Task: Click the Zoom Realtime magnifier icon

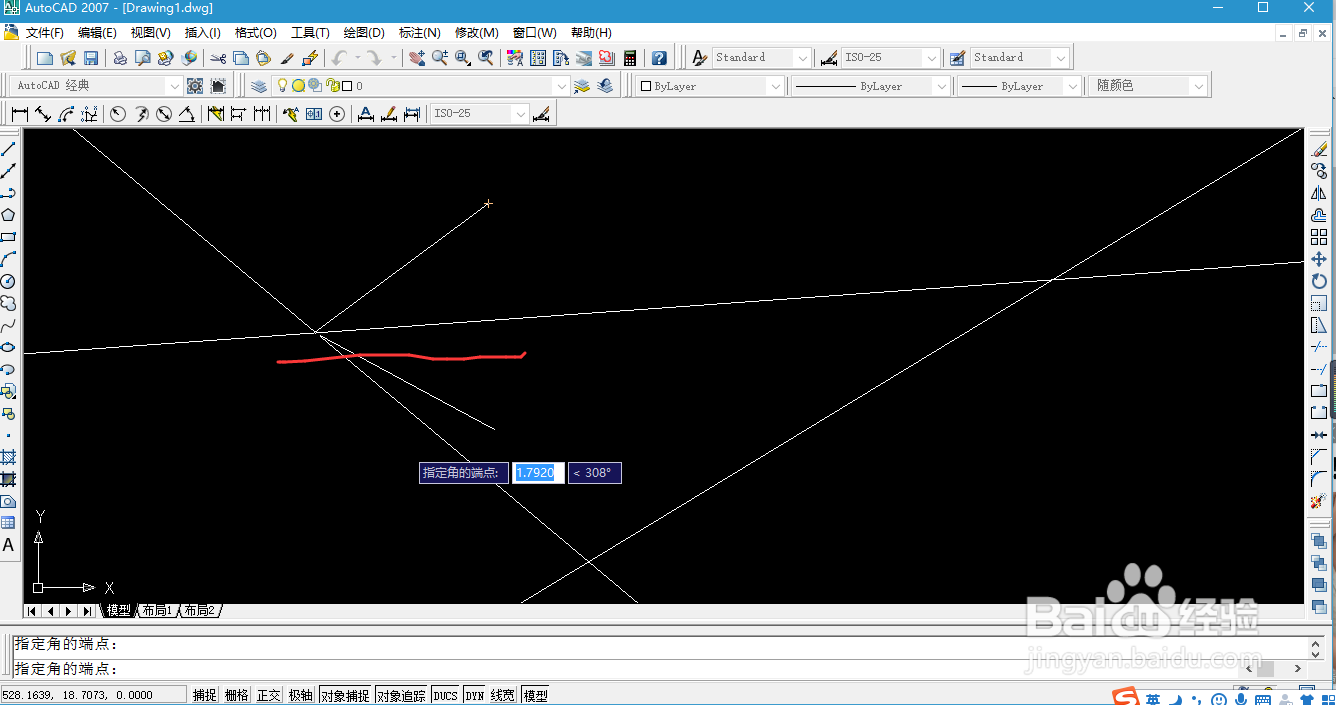Action: [x=440, y=58]
